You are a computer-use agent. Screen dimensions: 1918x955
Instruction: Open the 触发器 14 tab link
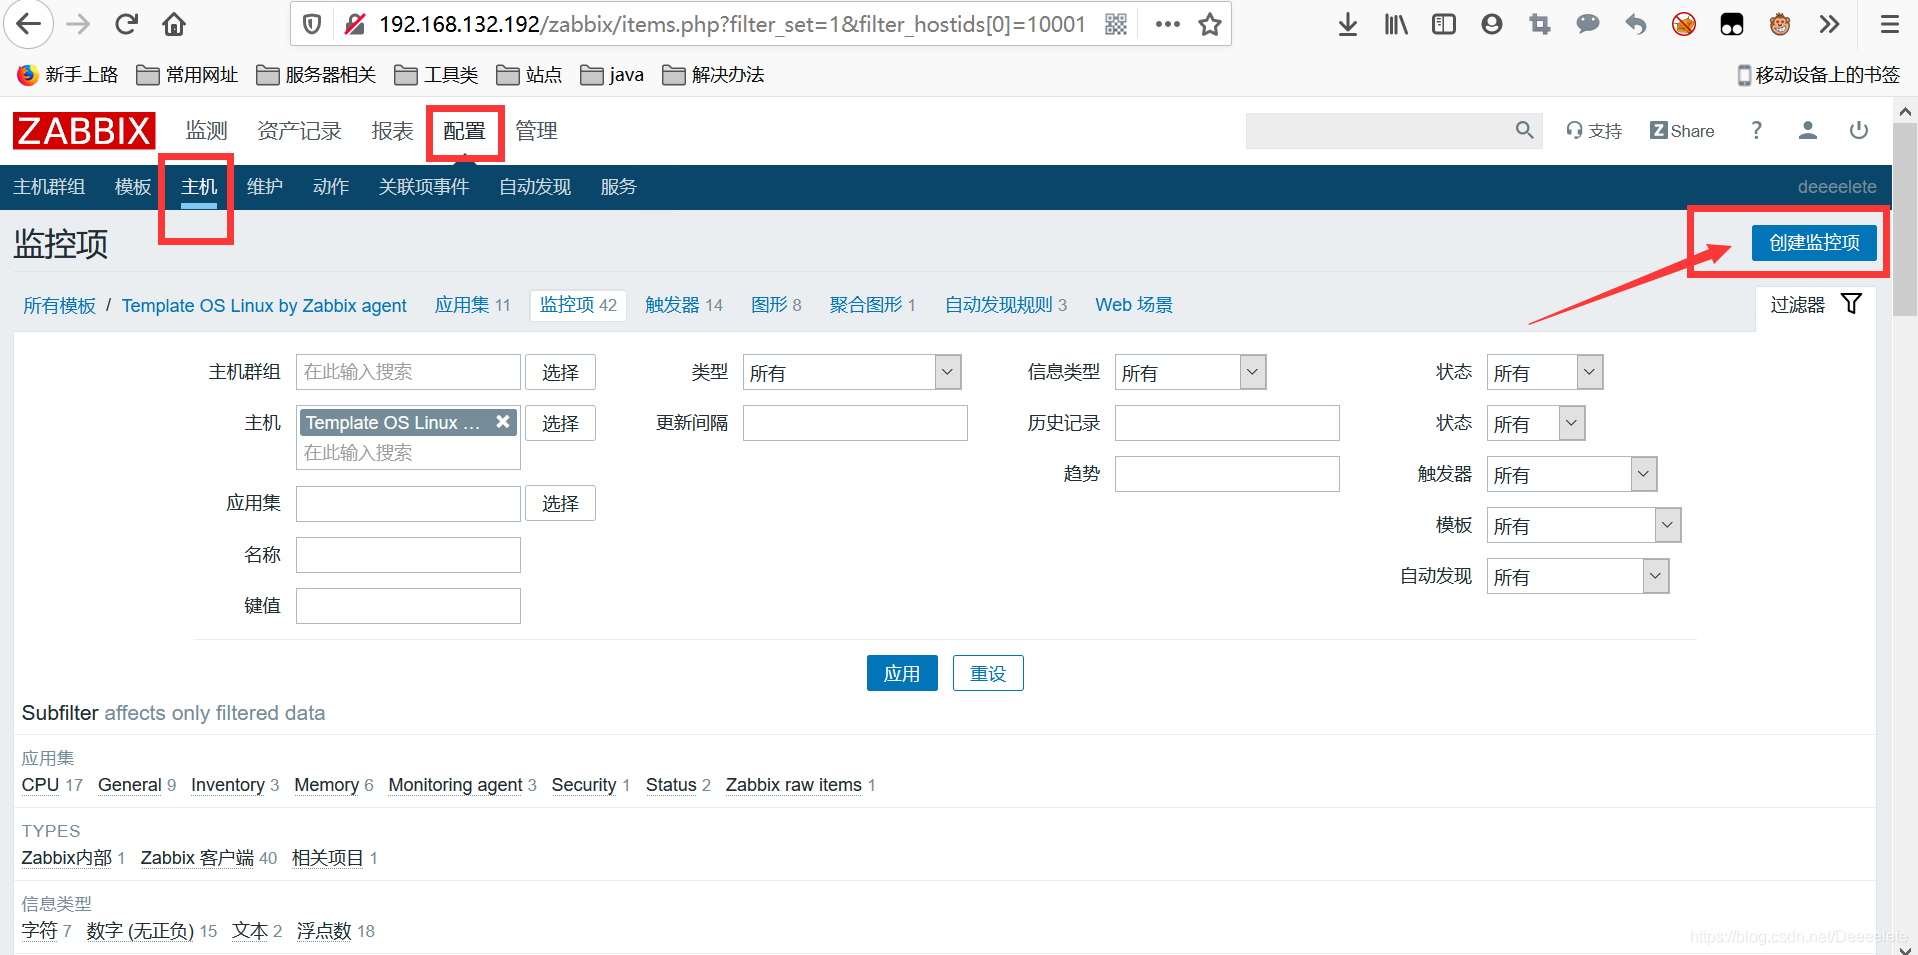coord(684,305)
